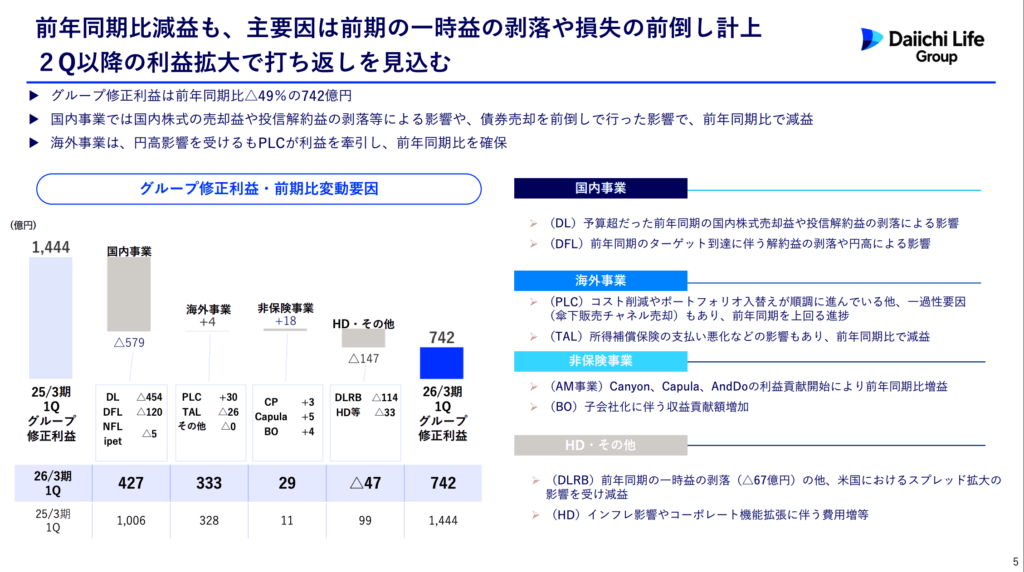The height and width of the screenshot is (572, 1024).
Task: Click the 26/3期 1Q table row header
Action: tap(53, 483)
